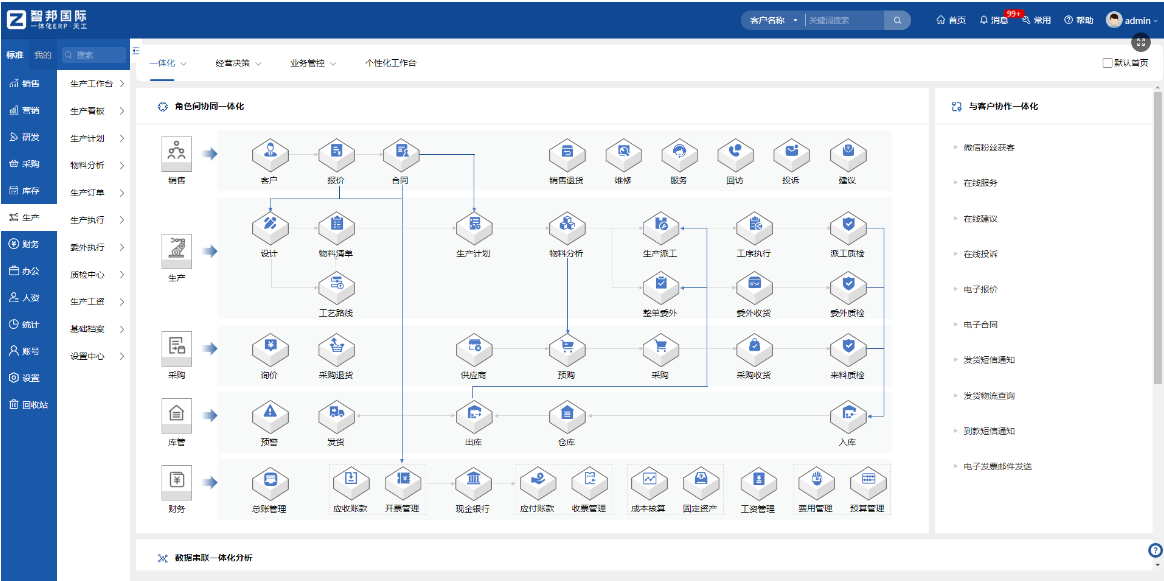Click the fullscreen expand icon
Image resolution: width=1164 pixels, height=581 pixels.
coord(1141,42)
